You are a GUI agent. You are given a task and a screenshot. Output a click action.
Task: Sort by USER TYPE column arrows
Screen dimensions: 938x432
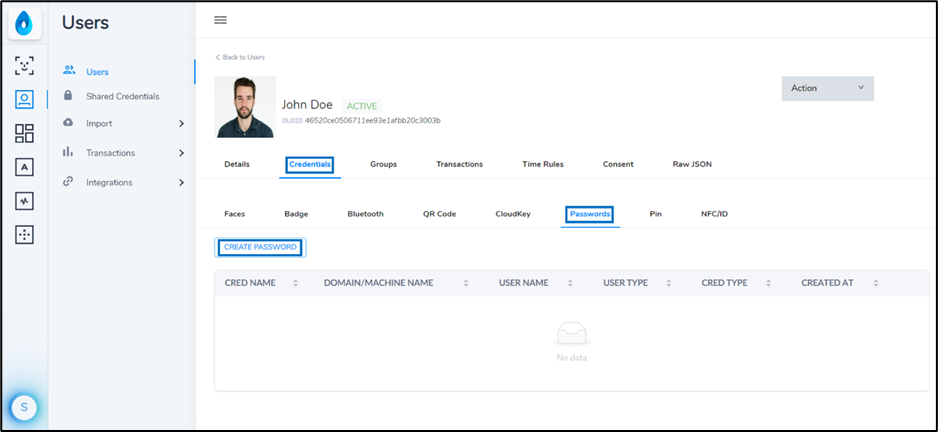tap(669, 283)
